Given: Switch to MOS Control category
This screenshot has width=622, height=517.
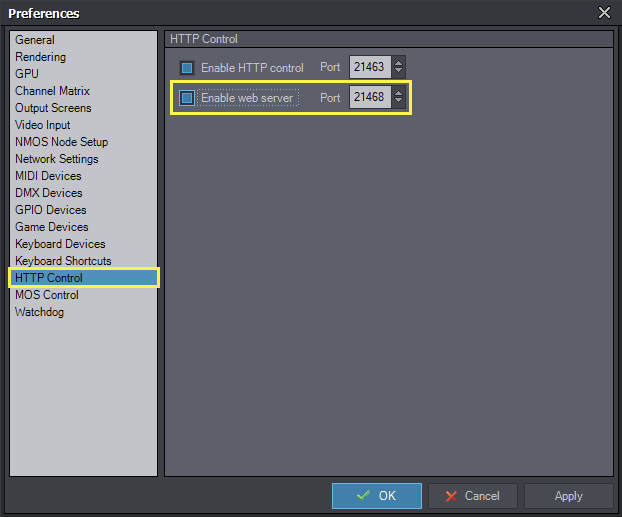Looking at the screenshot, I should pyautogui.click(x=46, y=295).
